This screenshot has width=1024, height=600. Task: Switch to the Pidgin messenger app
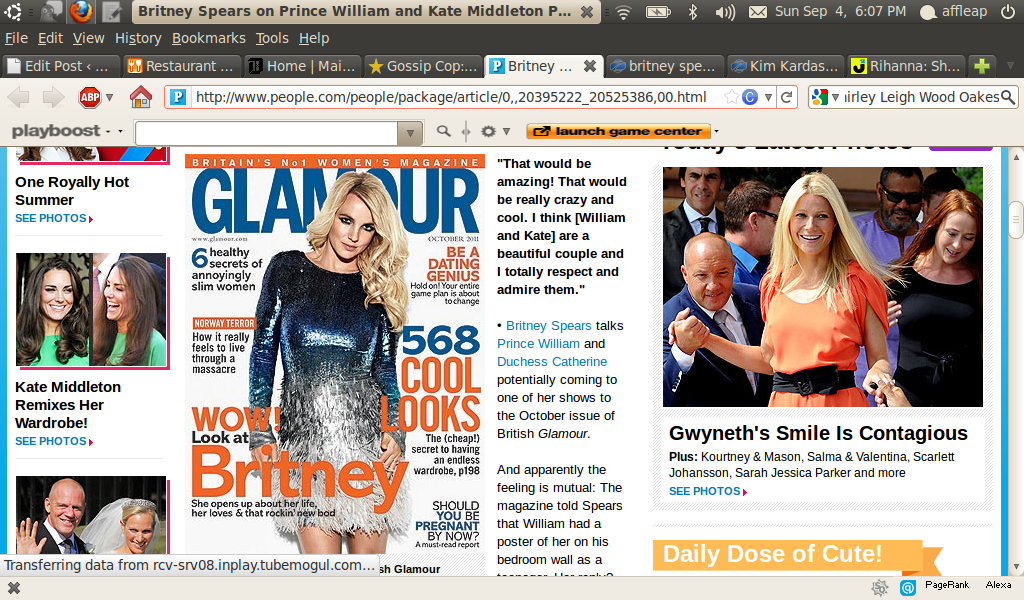(51, 11)
